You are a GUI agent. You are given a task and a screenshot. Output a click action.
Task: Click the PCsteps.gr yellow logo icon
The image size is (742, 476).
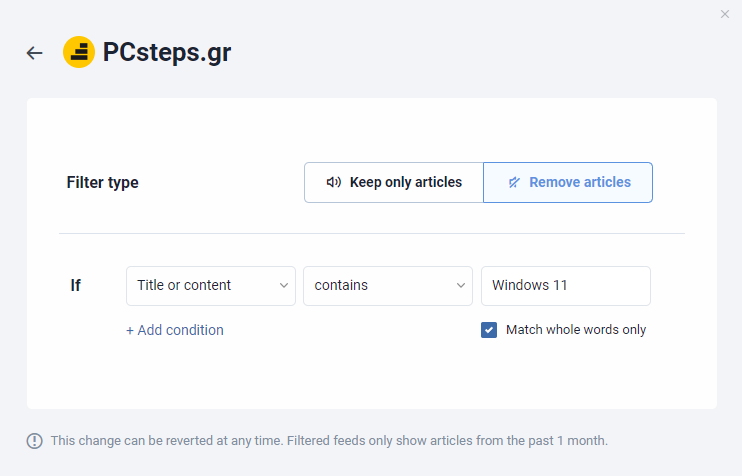coord(79,52)
